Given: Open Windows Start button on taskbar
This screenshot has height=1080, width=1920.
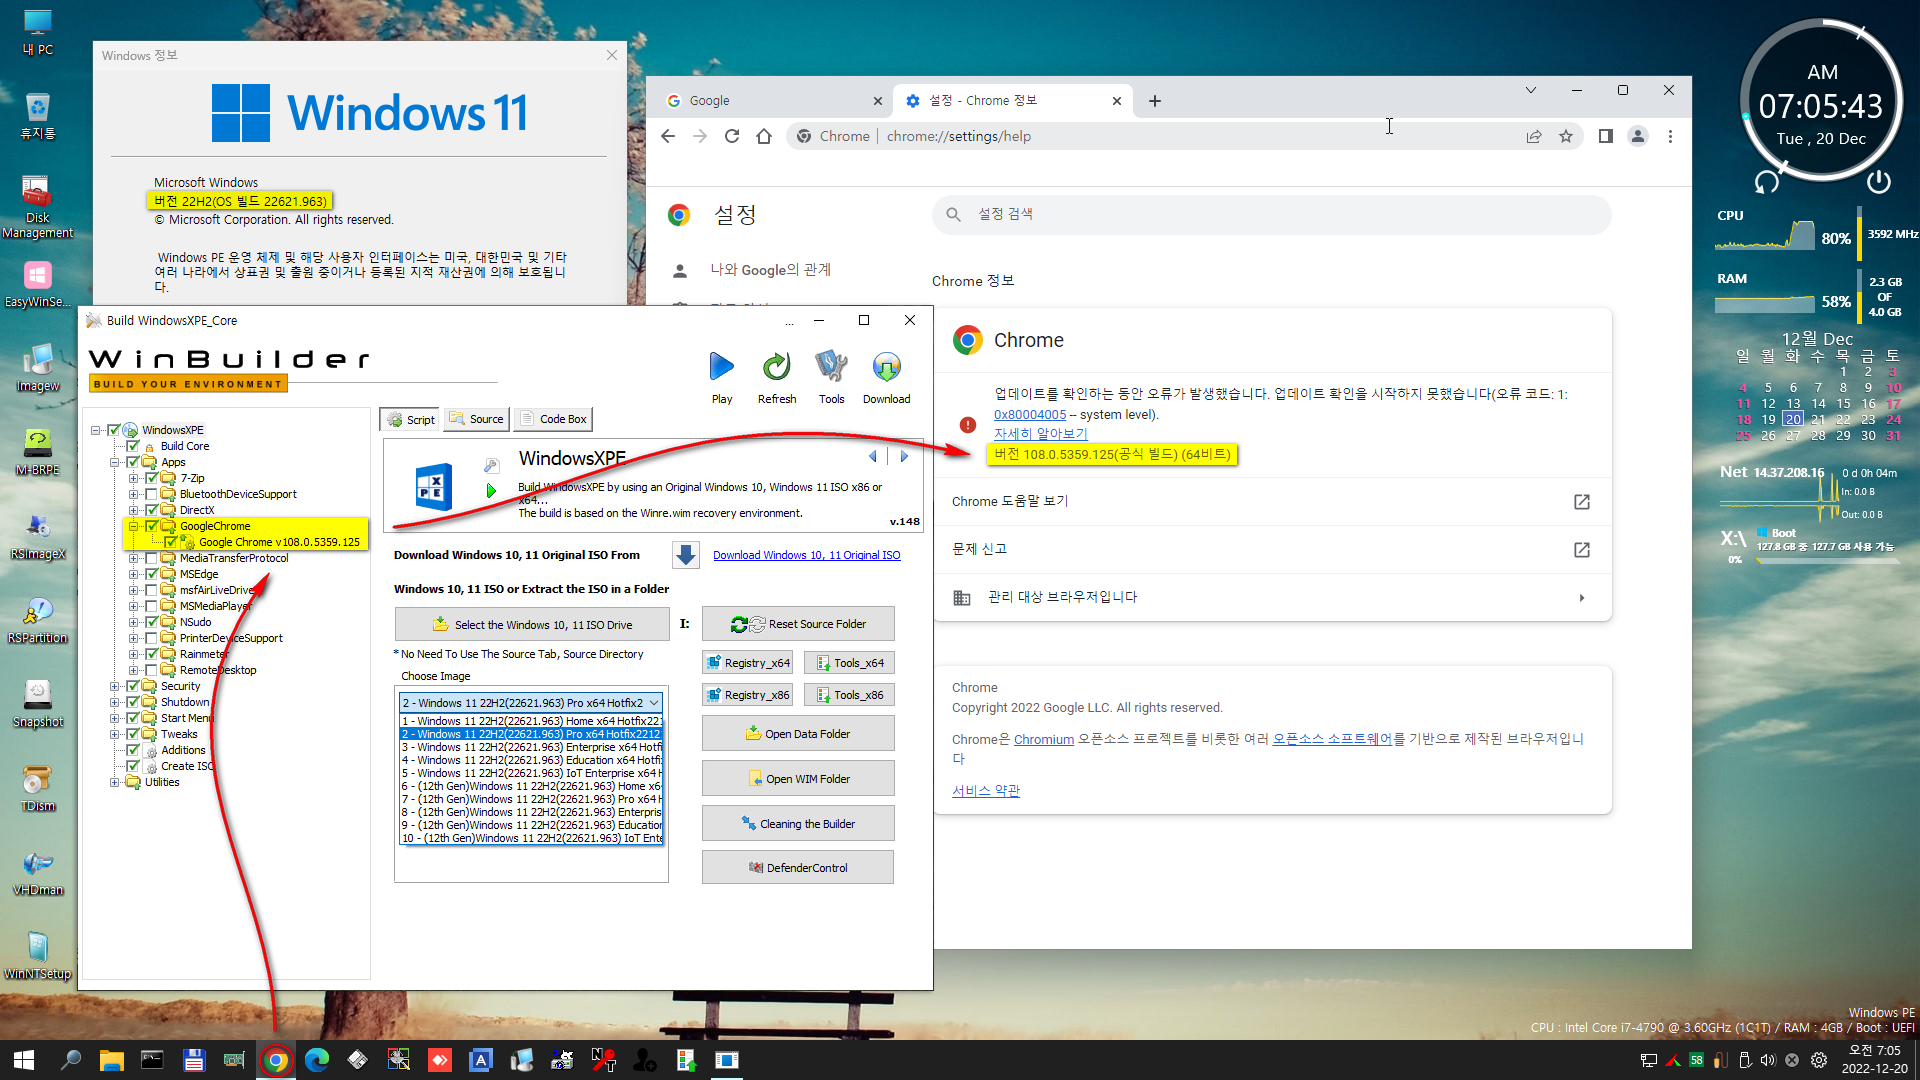Looking at the screenshot, I should 24,1060.
